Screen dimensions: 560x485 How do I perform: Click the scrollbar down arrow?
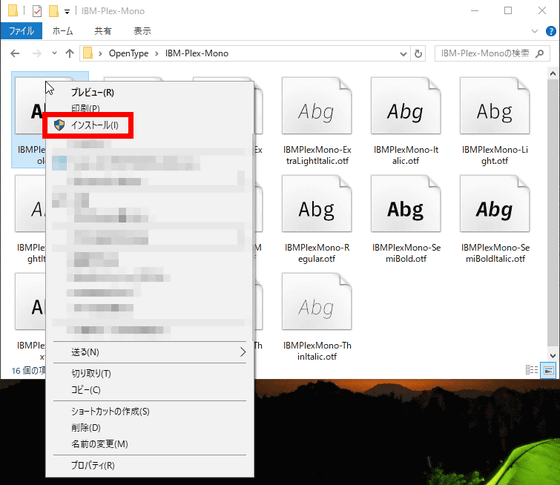(552, 355)
